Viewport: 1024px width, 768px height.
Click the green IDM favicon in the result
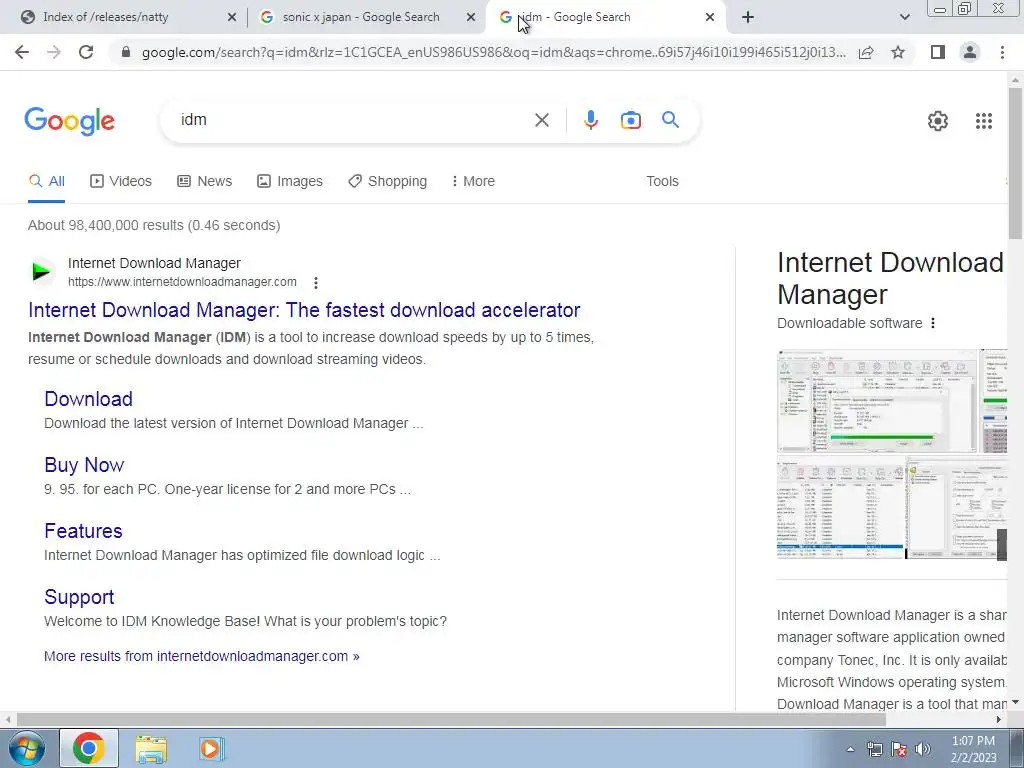41,271
